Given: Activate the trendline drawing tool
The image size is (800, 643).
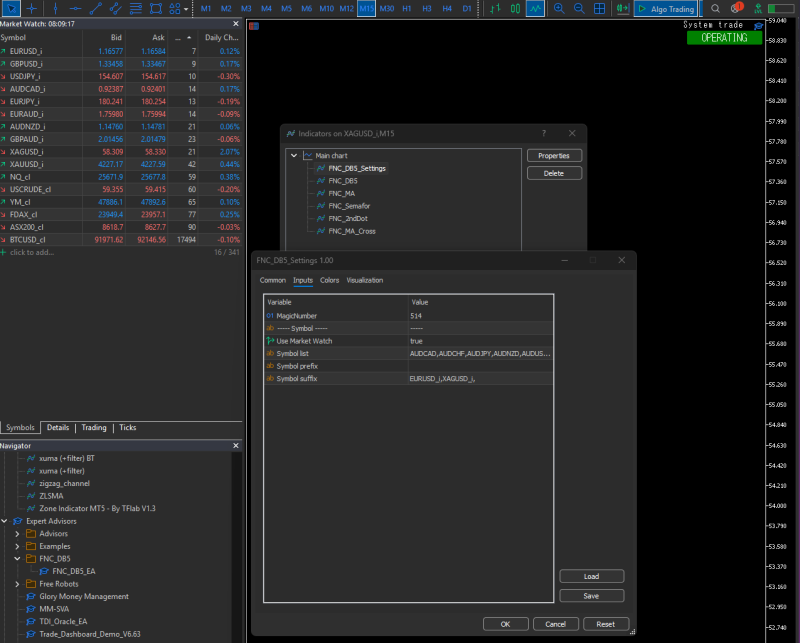Looking at the screenshot, I should (96, 8).
